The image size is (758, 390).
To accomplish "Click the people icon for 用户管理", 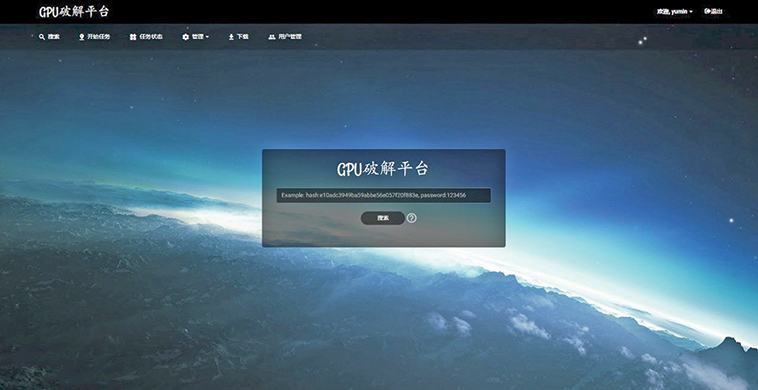I will [x=272, y=37].
